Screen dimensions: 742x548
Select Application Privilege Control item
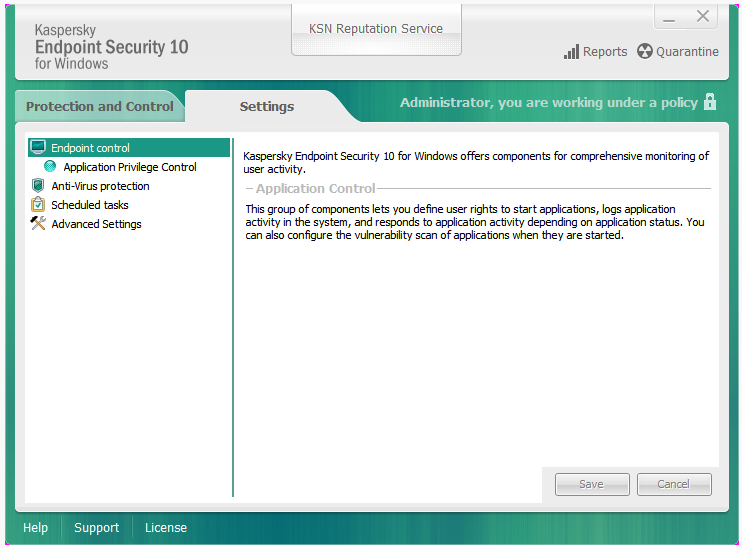(x=130, y=167)
